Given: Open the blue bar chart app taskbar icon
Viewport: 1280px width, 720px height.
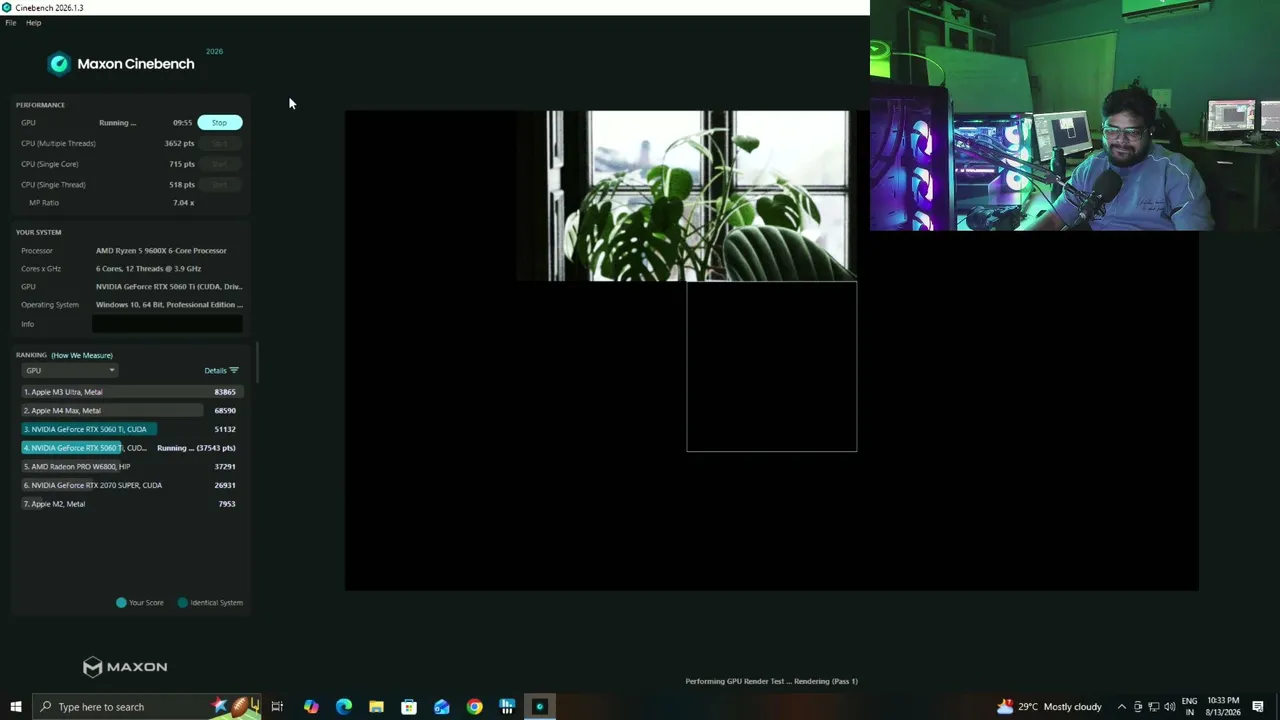Looking at the screenshot, I should click(x=507, y=707).
